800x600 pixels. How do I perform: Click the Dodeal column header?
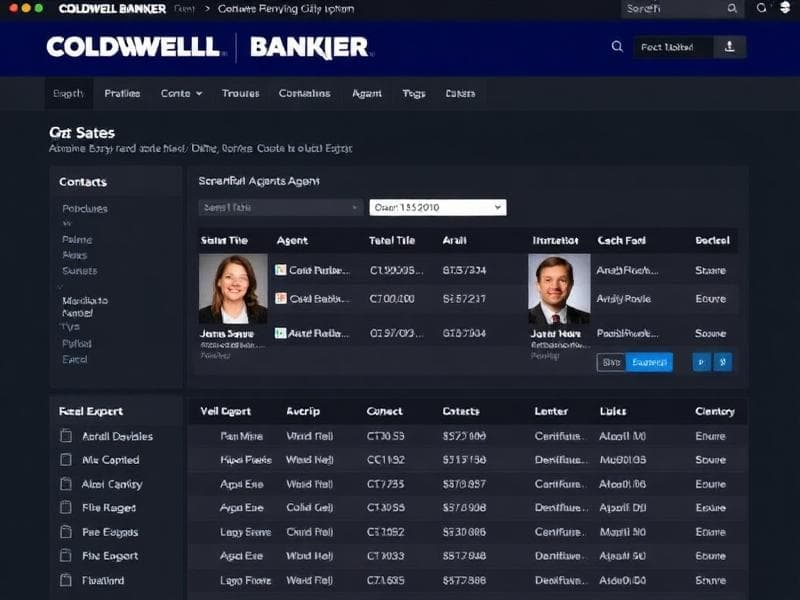[x=712, y=240]
